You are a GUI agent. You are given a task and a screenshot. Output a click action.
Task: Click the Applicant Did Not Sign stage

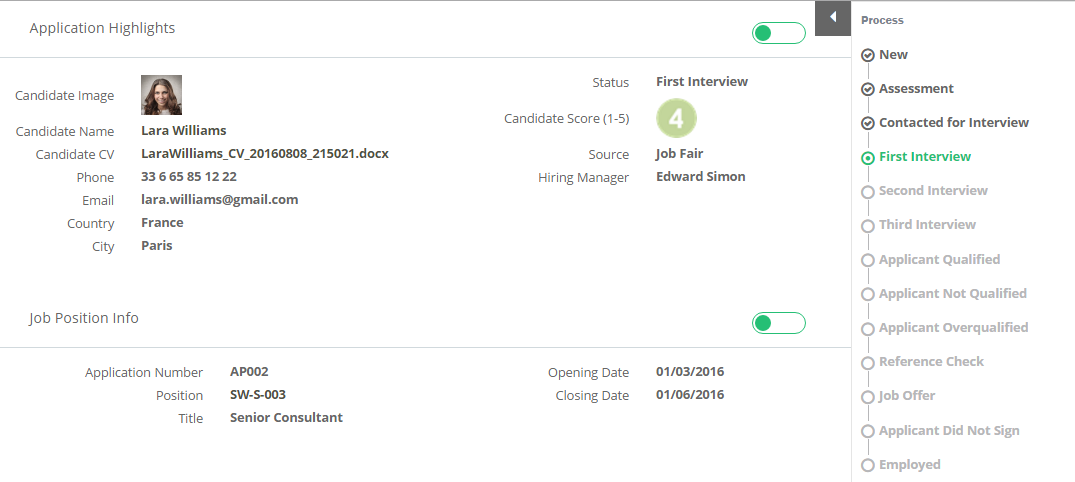click(949, 431)
